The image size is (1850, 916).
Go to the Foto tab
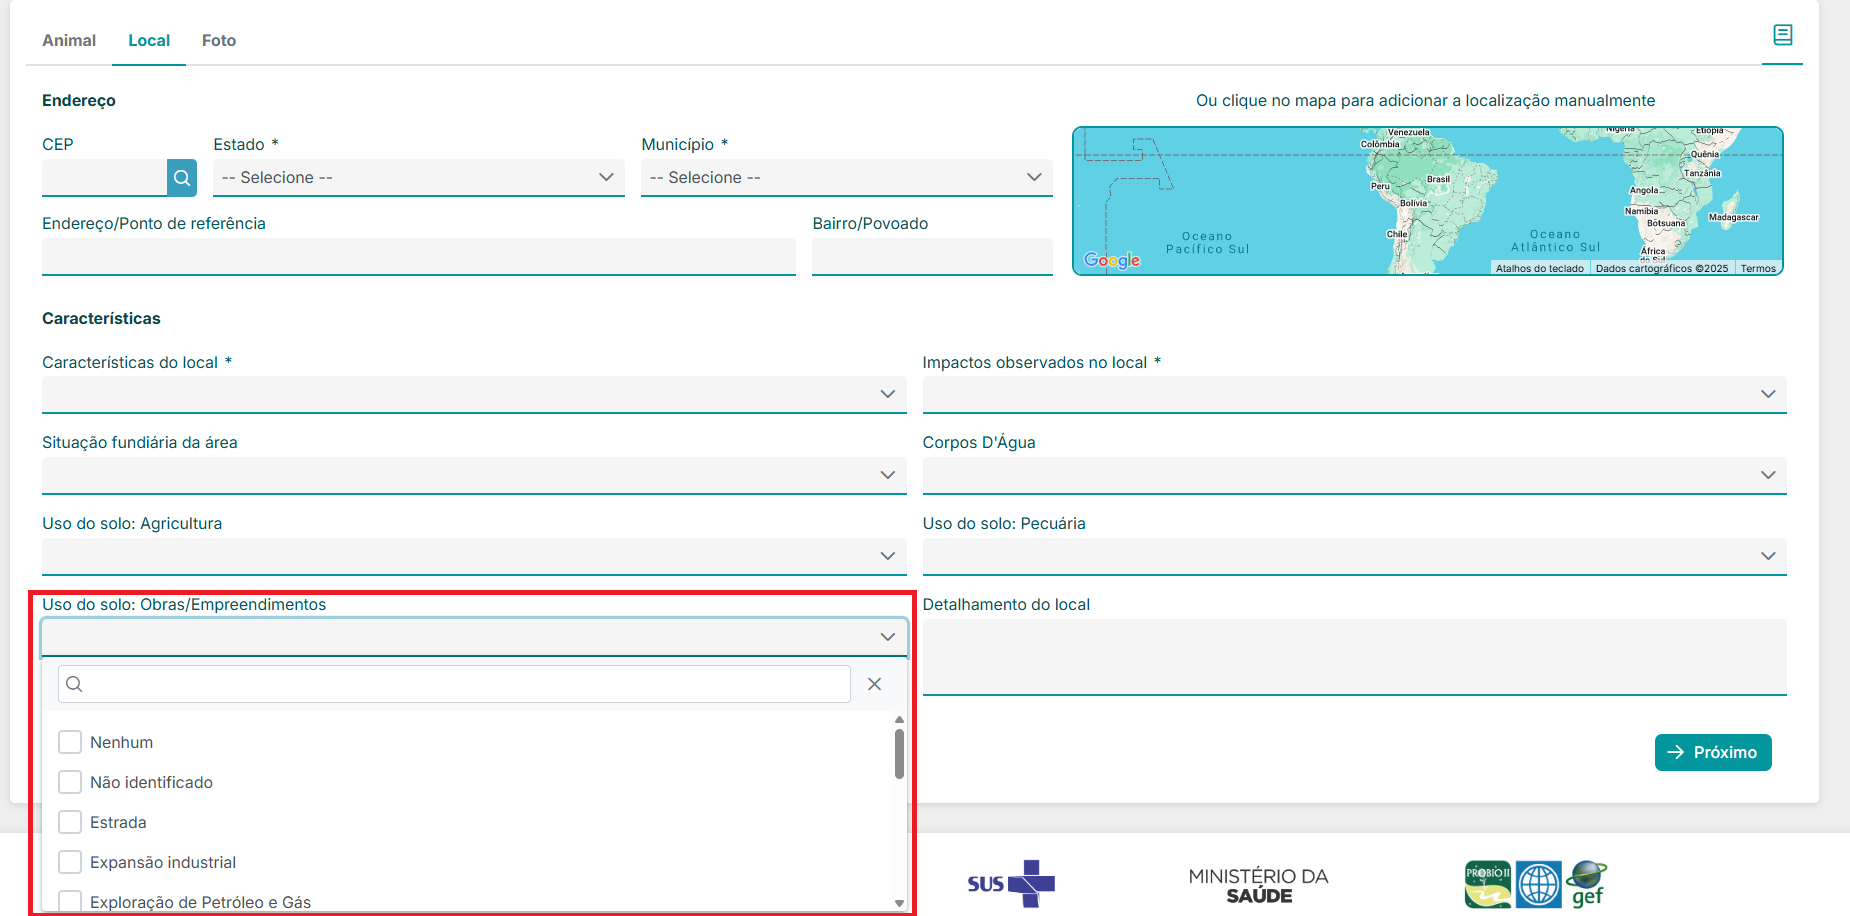click(219, 41)
